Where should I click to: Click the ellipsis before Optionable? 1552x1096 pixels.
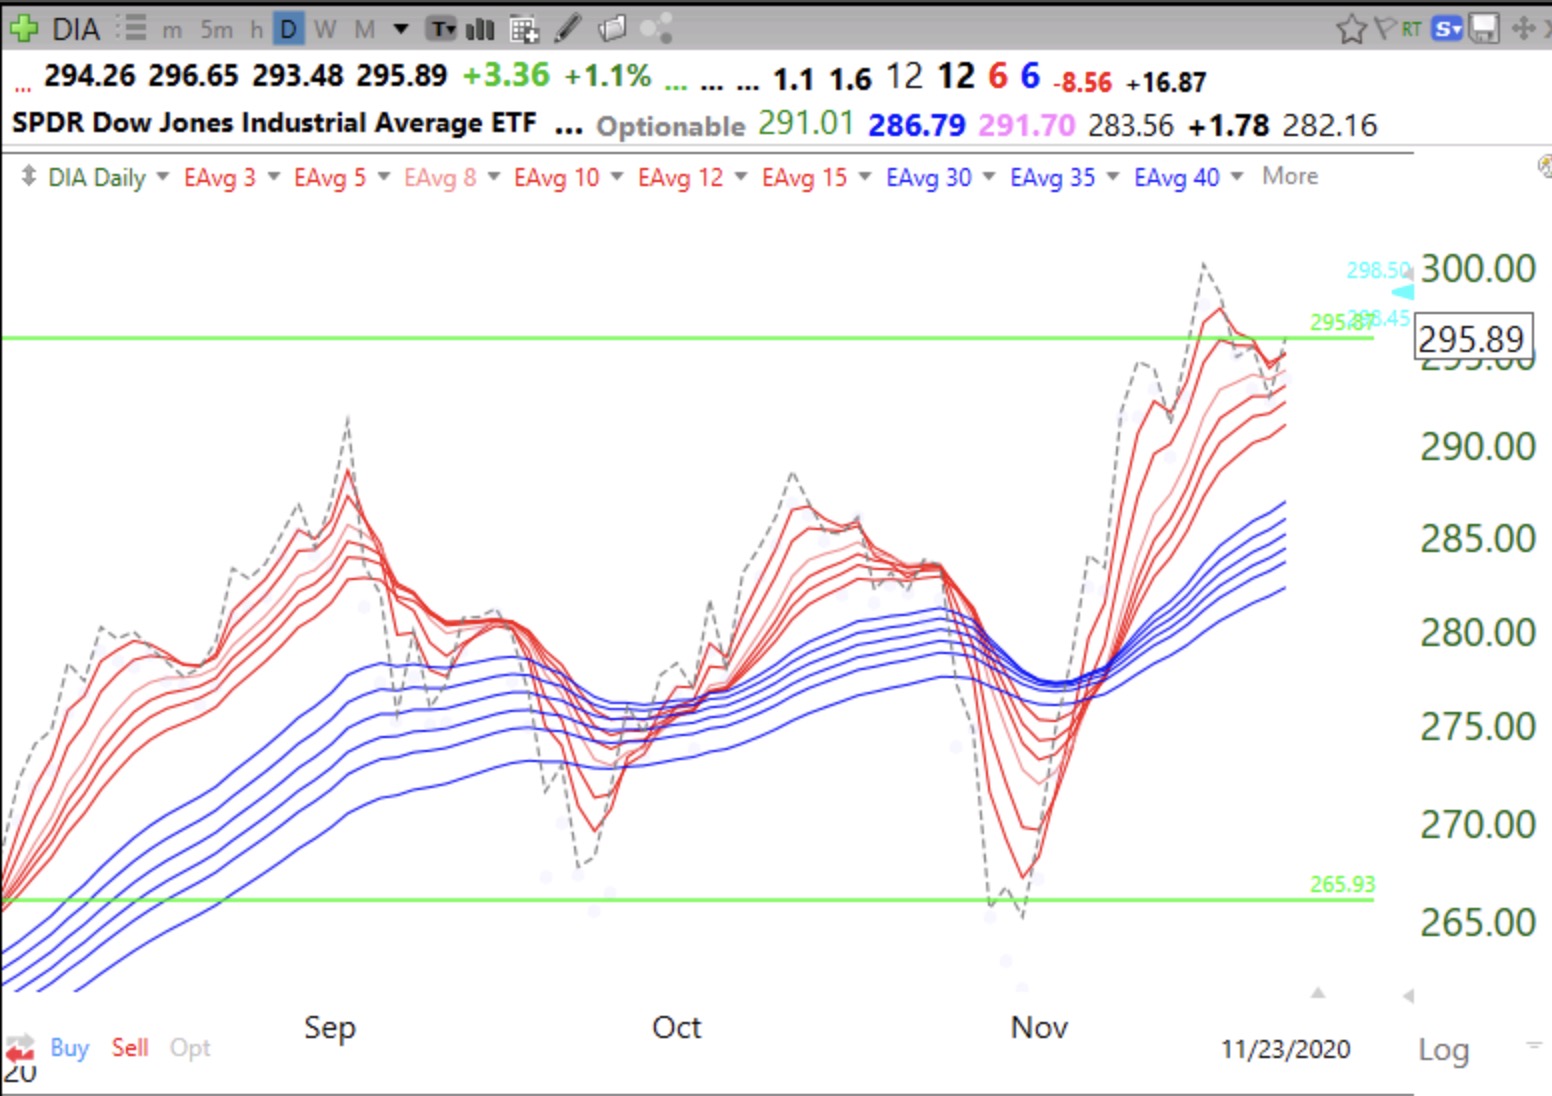click(x=568, y=129)
